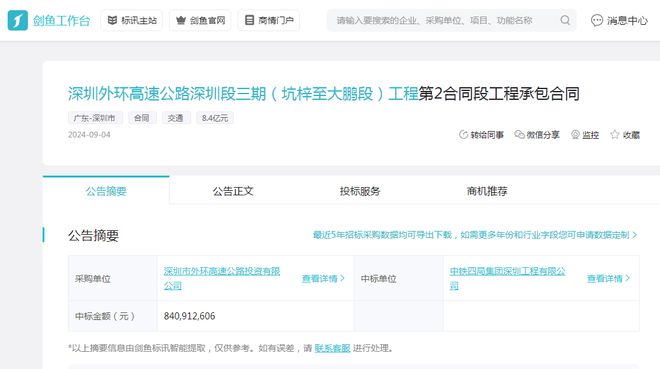
Task: Click the date 2024-09-04
Action: [89, 135]
